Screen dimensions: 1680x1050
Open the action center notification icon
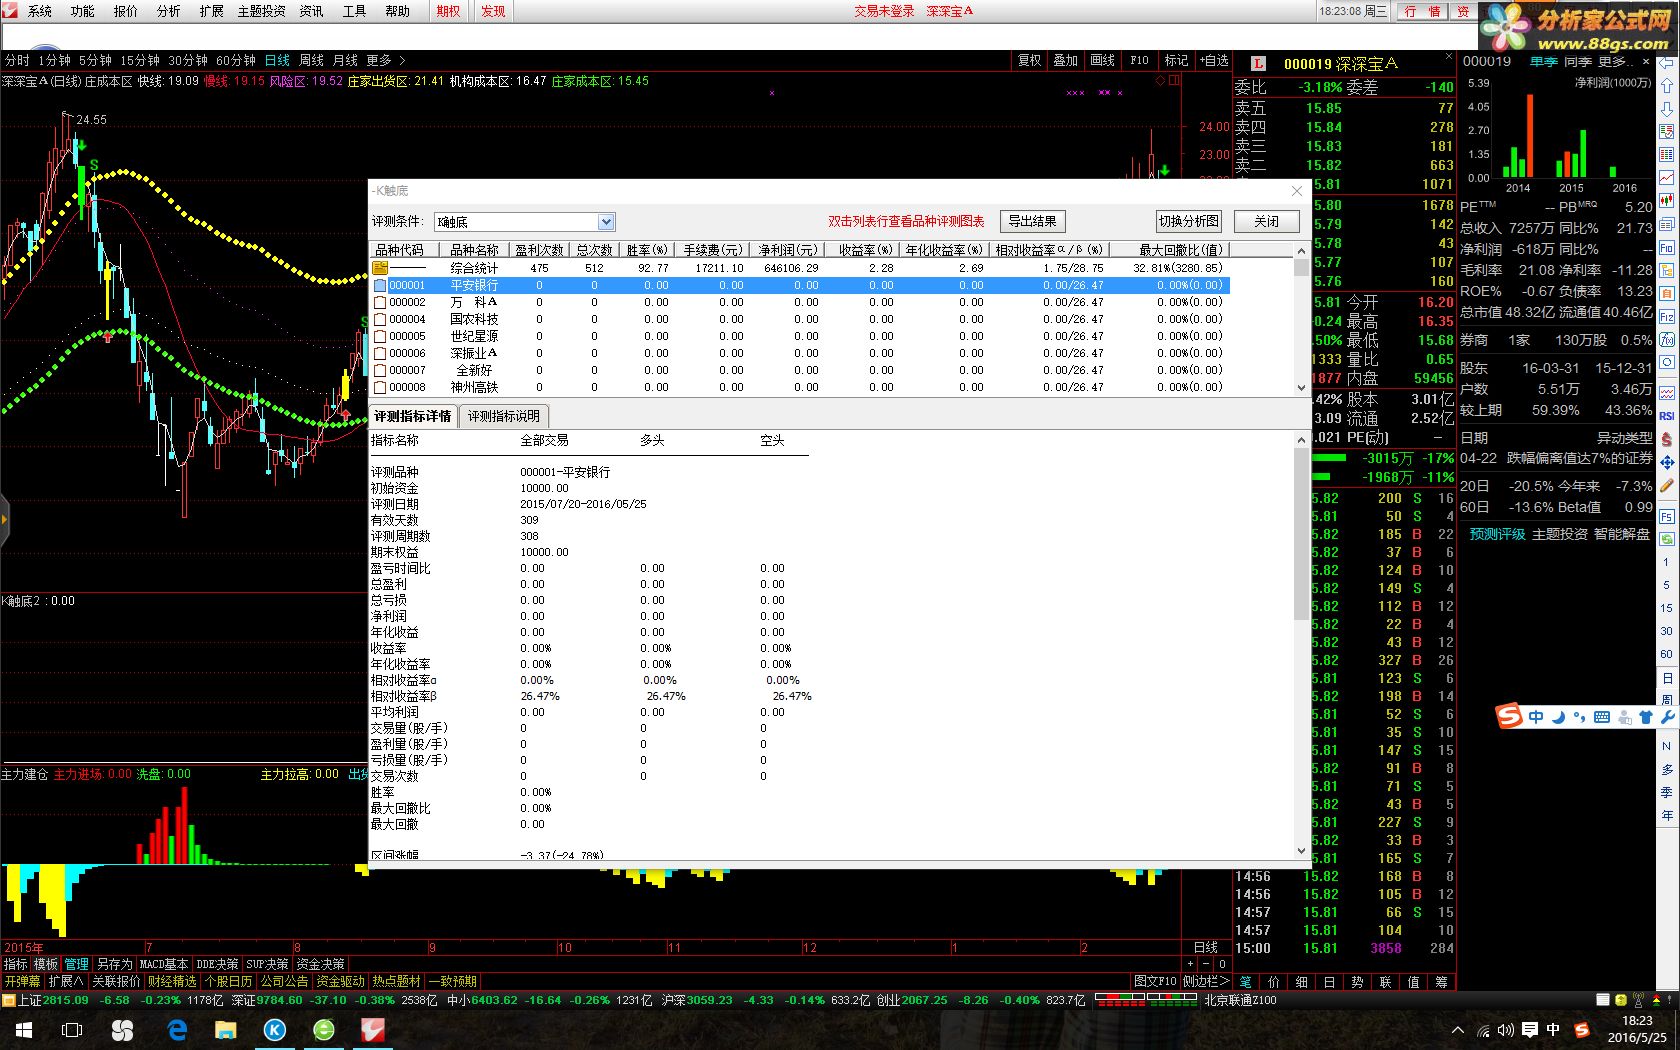(1530, 1030)
